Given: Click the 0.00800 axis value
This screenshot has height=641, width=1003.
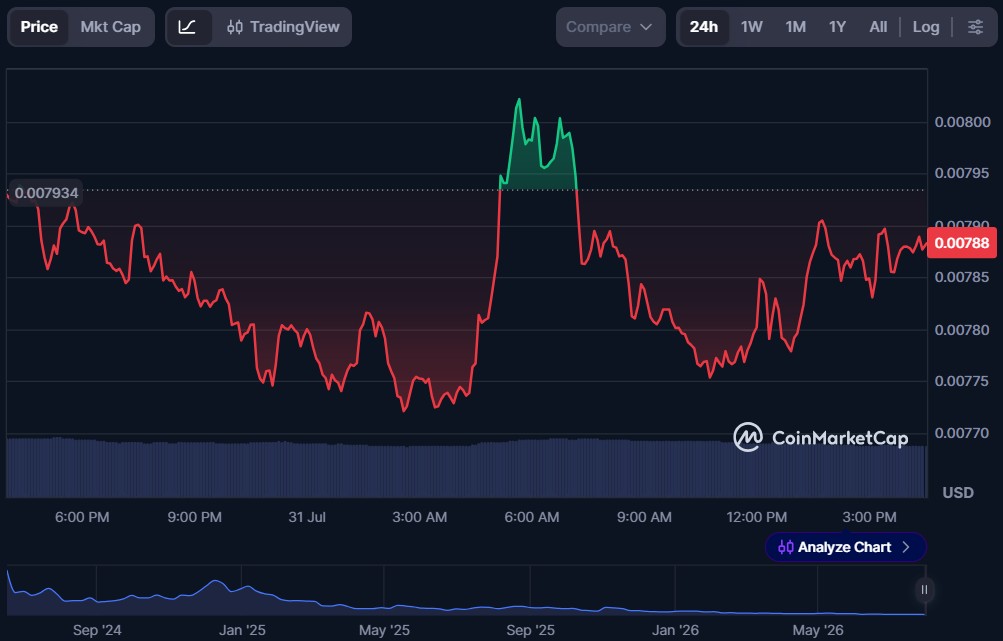Looking at the screenshot, I should (962, 122).
